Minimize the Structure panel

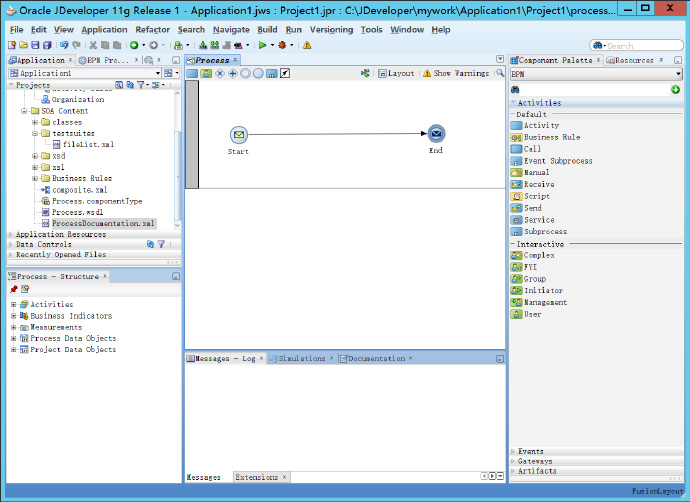point(176,276)
